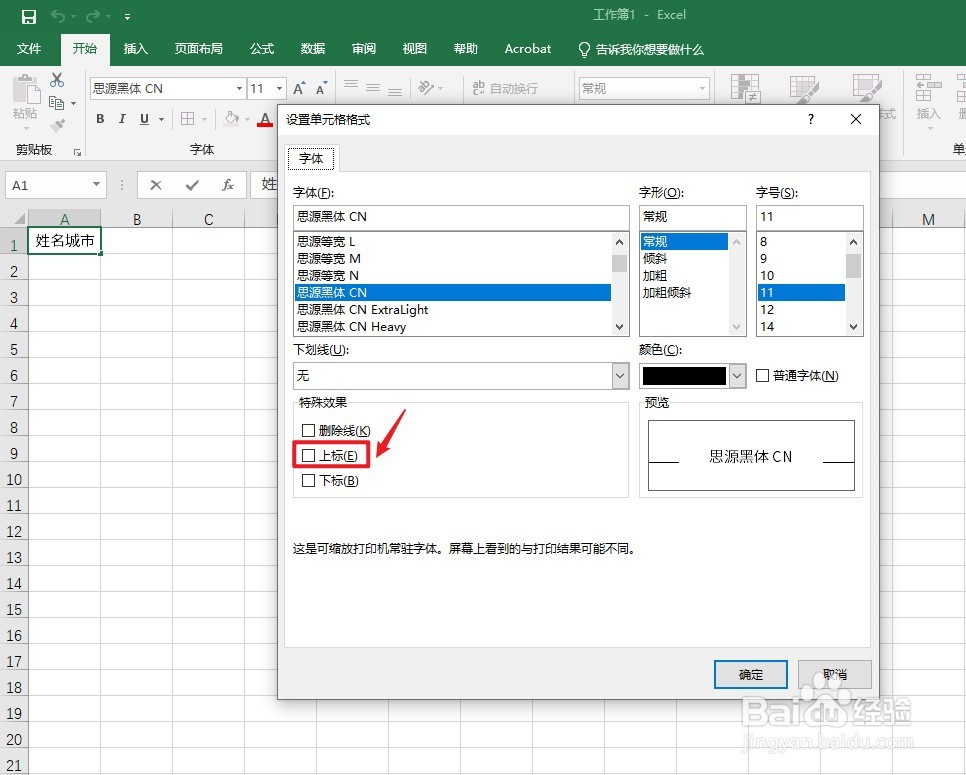This screenshot has height=775, width=966.
Task: Click the Cut scissors icon
Action: 57,79
